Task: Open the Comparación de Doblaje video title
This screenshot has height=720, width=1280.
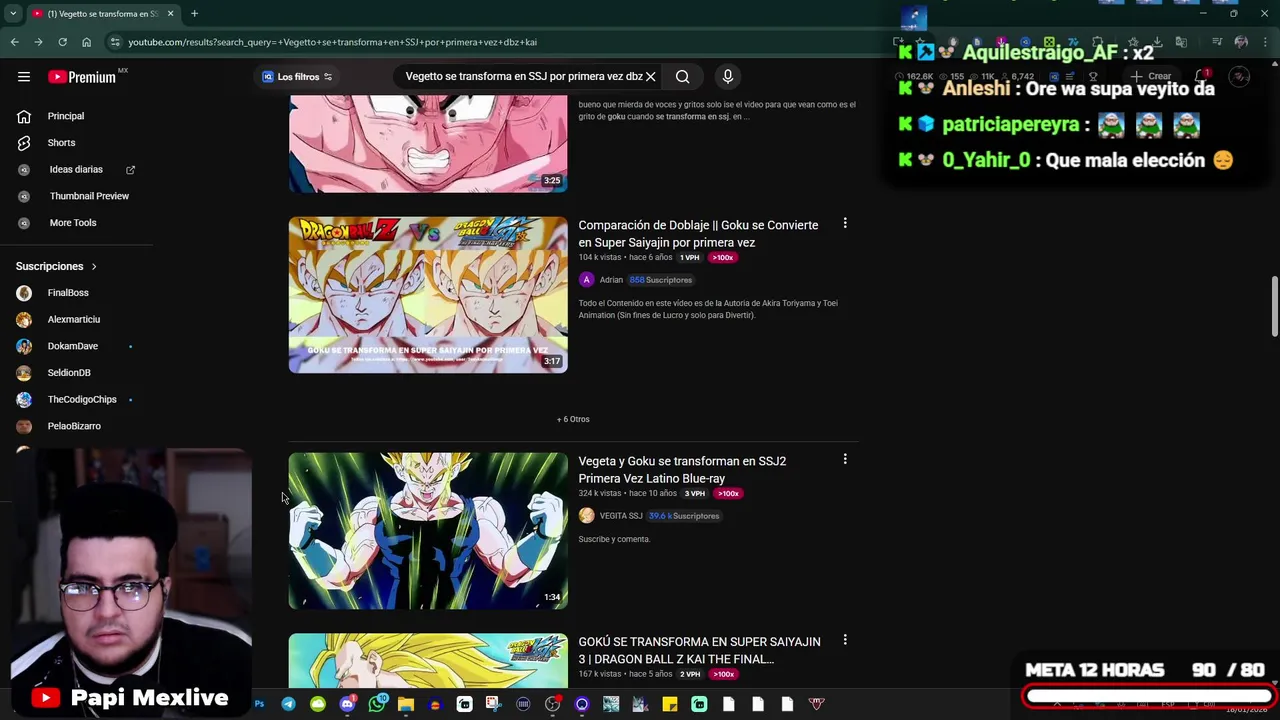Action: 698,234
